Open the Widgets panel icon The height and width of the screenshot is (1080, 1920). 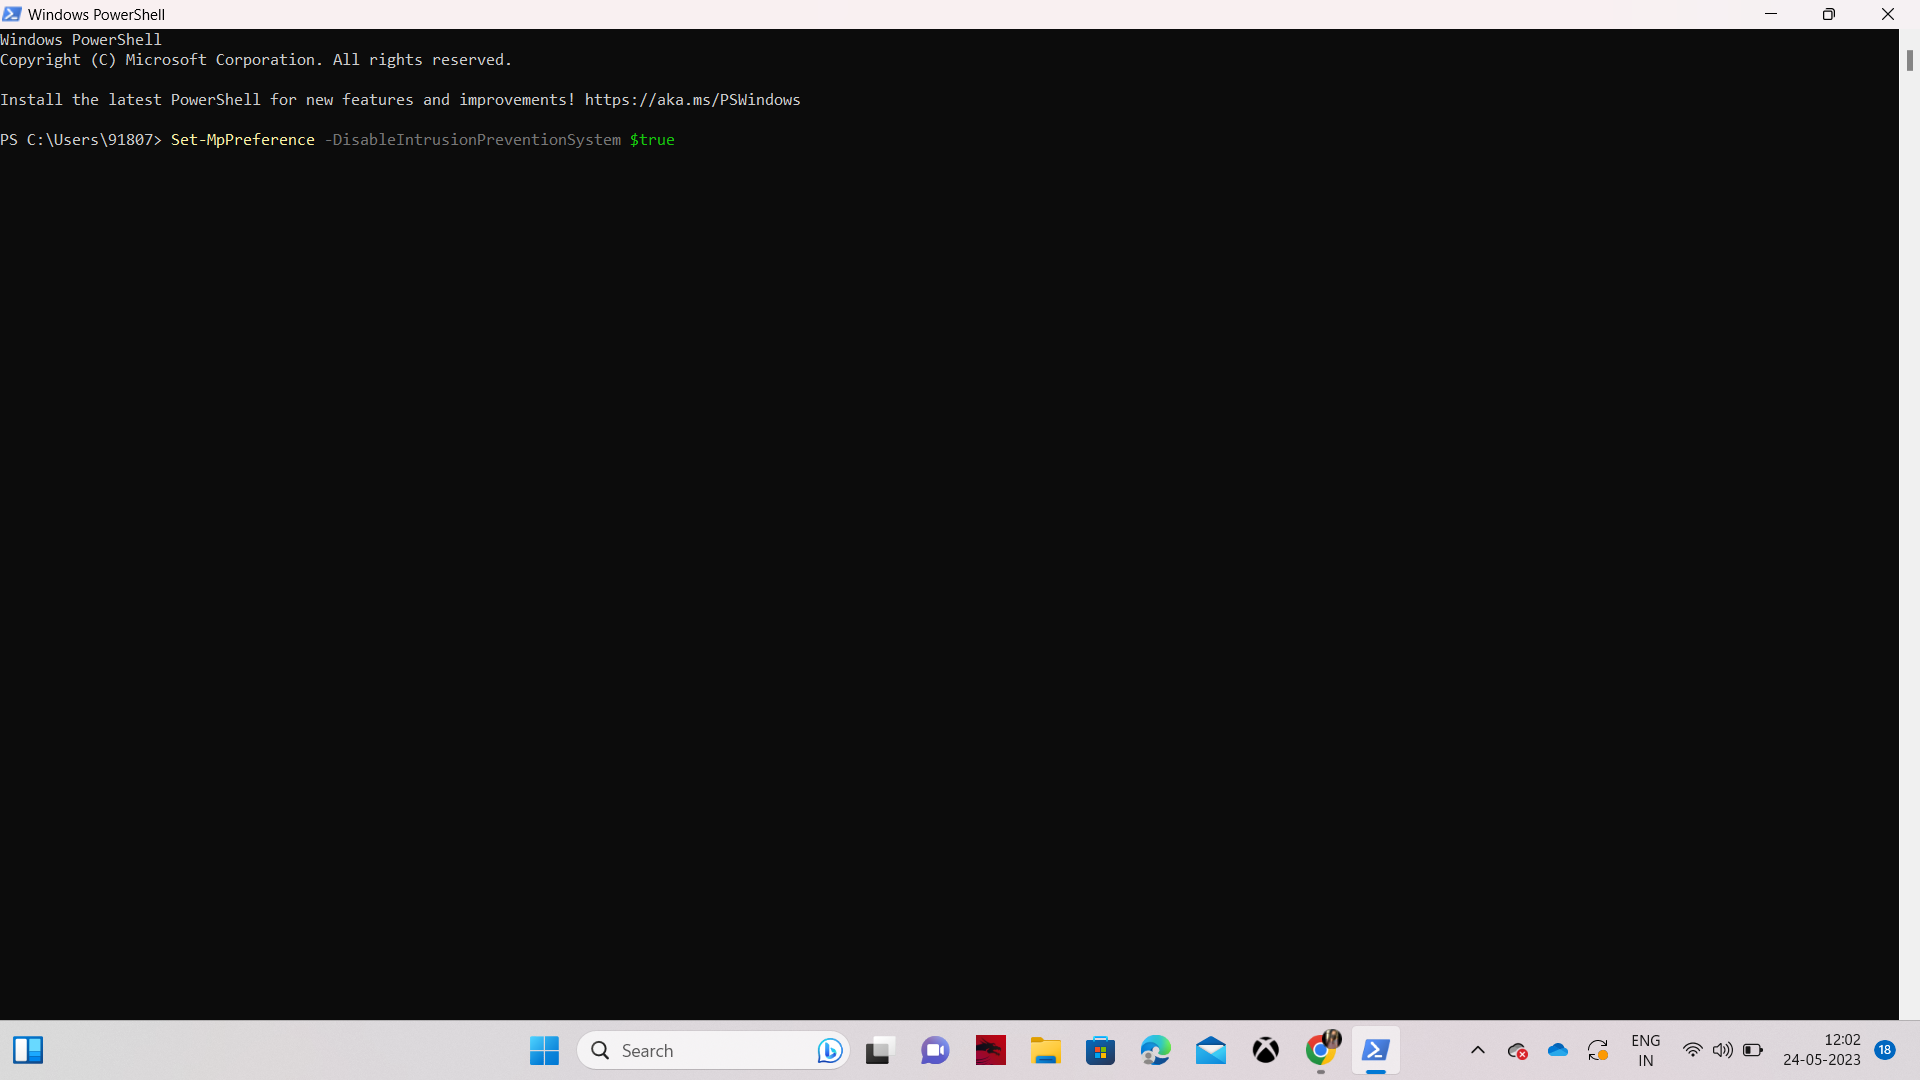coord(28,1050)
